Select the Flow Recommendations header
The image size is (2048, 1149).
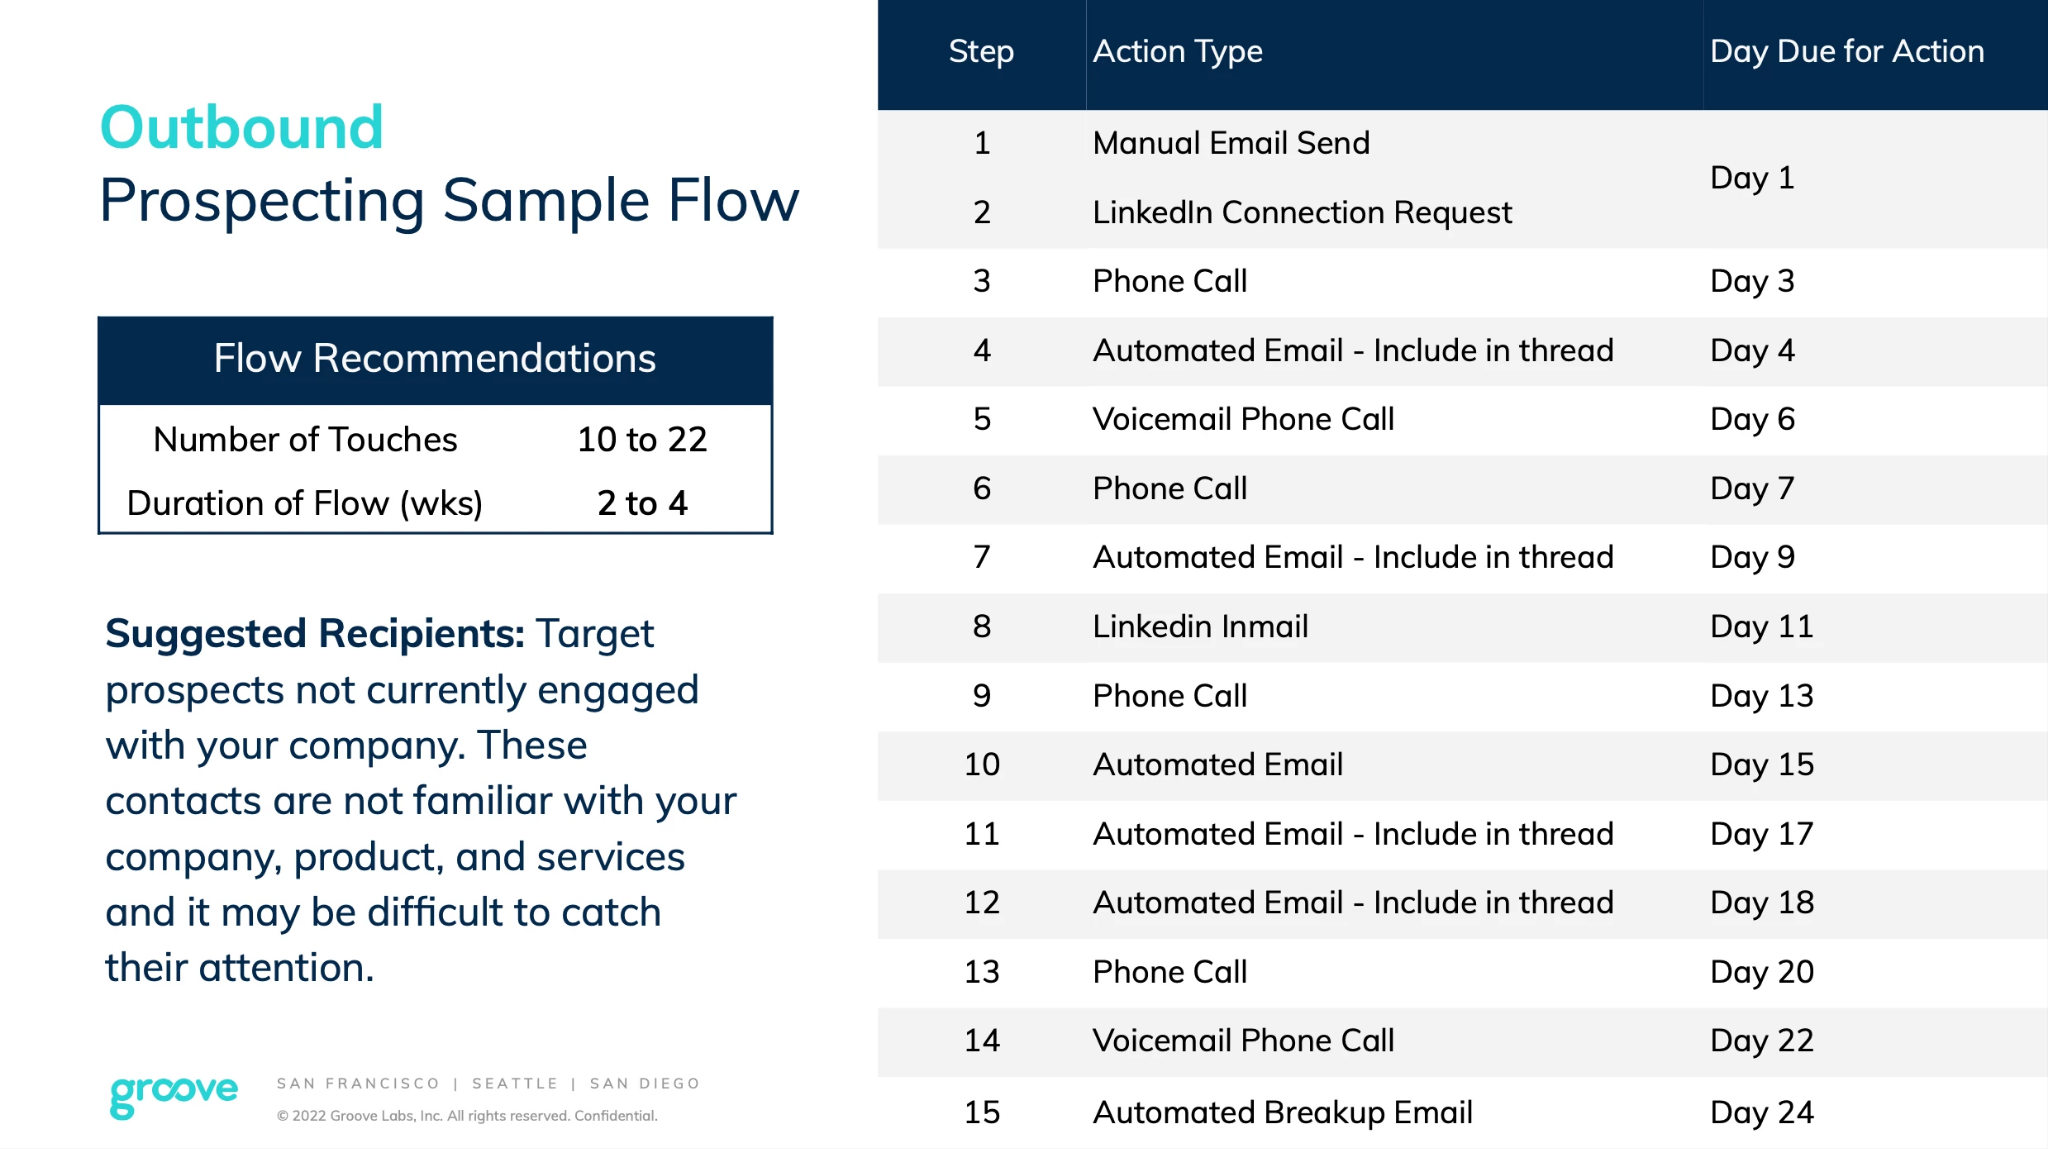[x=435, y=360]
